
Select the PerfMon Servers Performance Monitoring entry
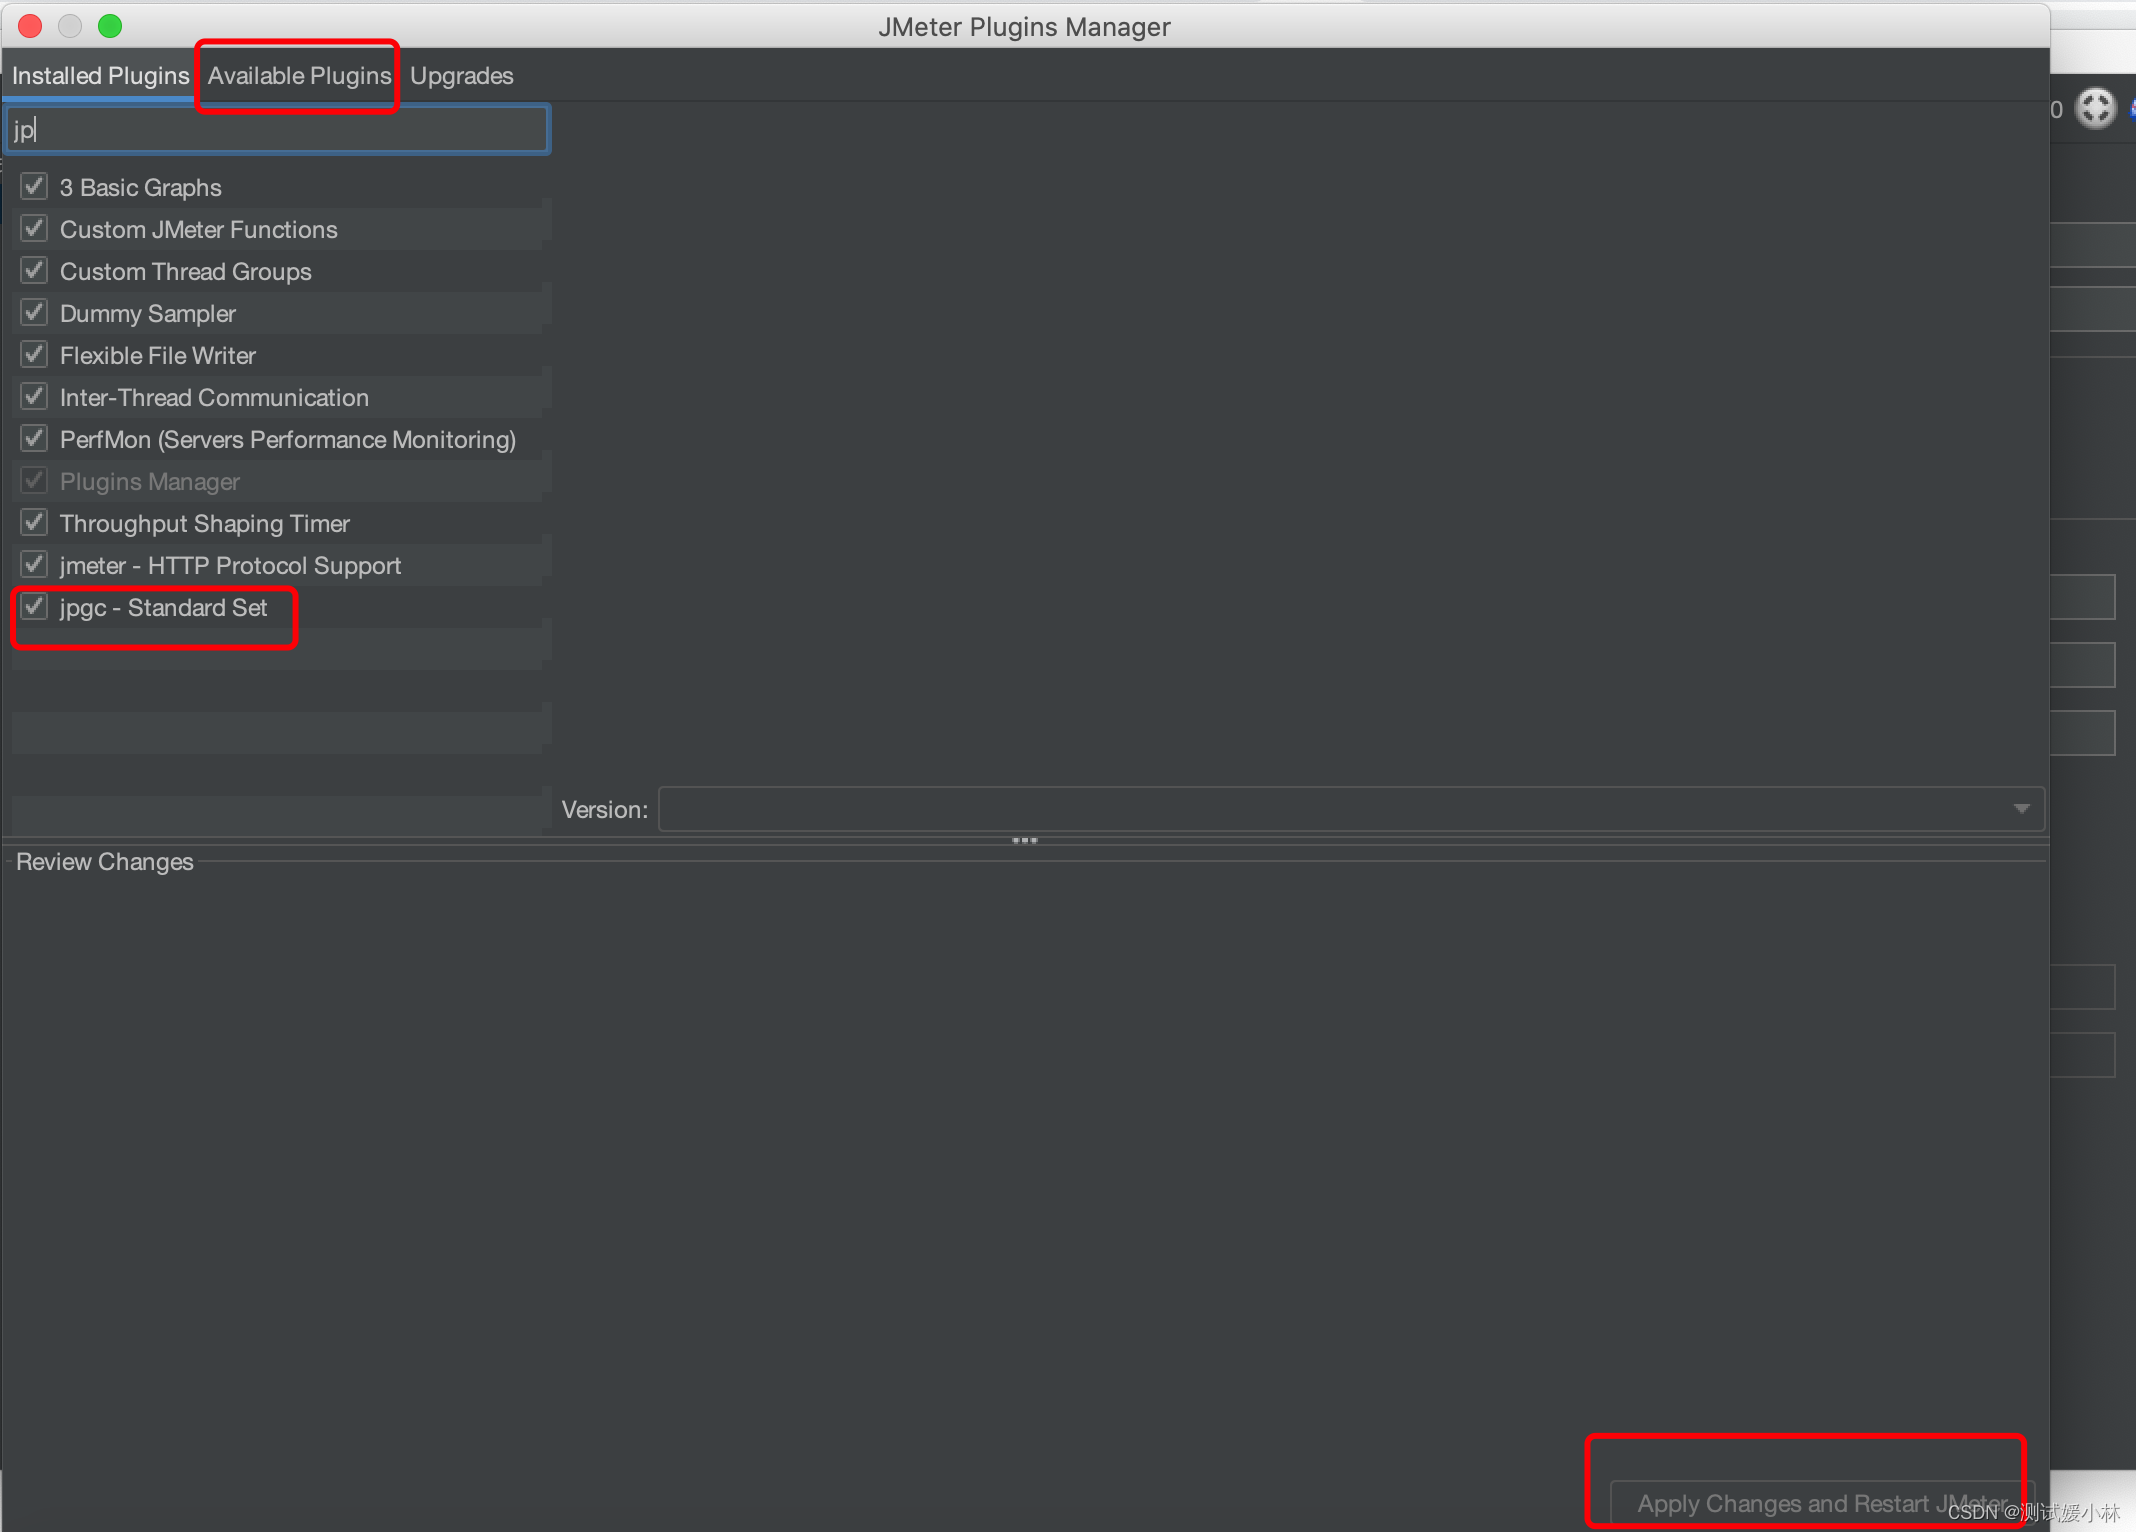tap(287, 440)
